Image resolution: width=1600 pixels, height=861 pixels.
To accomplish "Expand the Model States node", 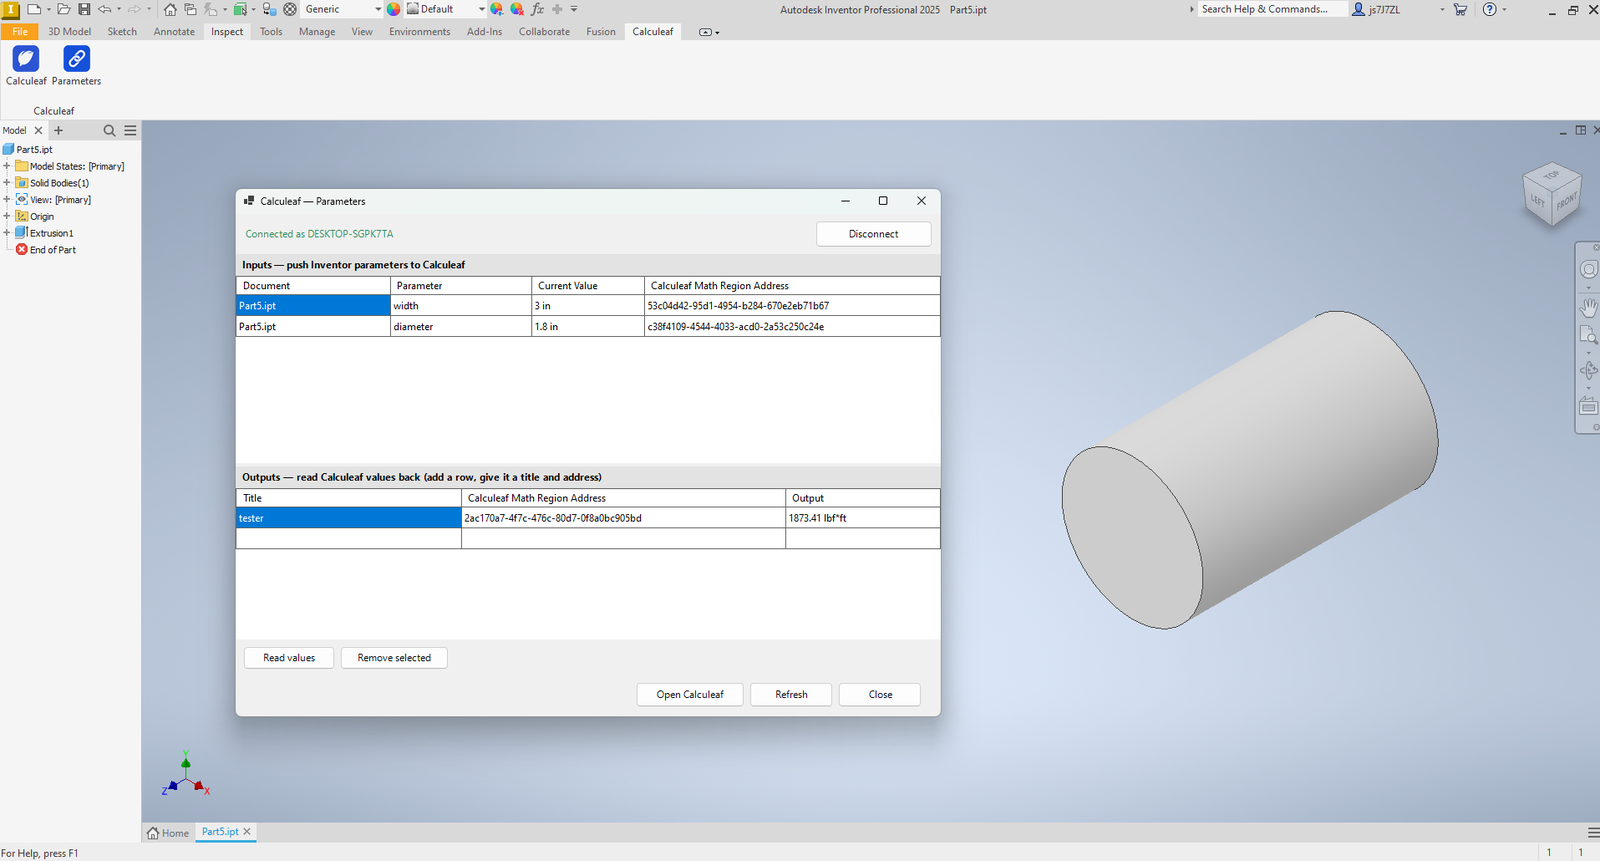I will (x=7, y=166).
